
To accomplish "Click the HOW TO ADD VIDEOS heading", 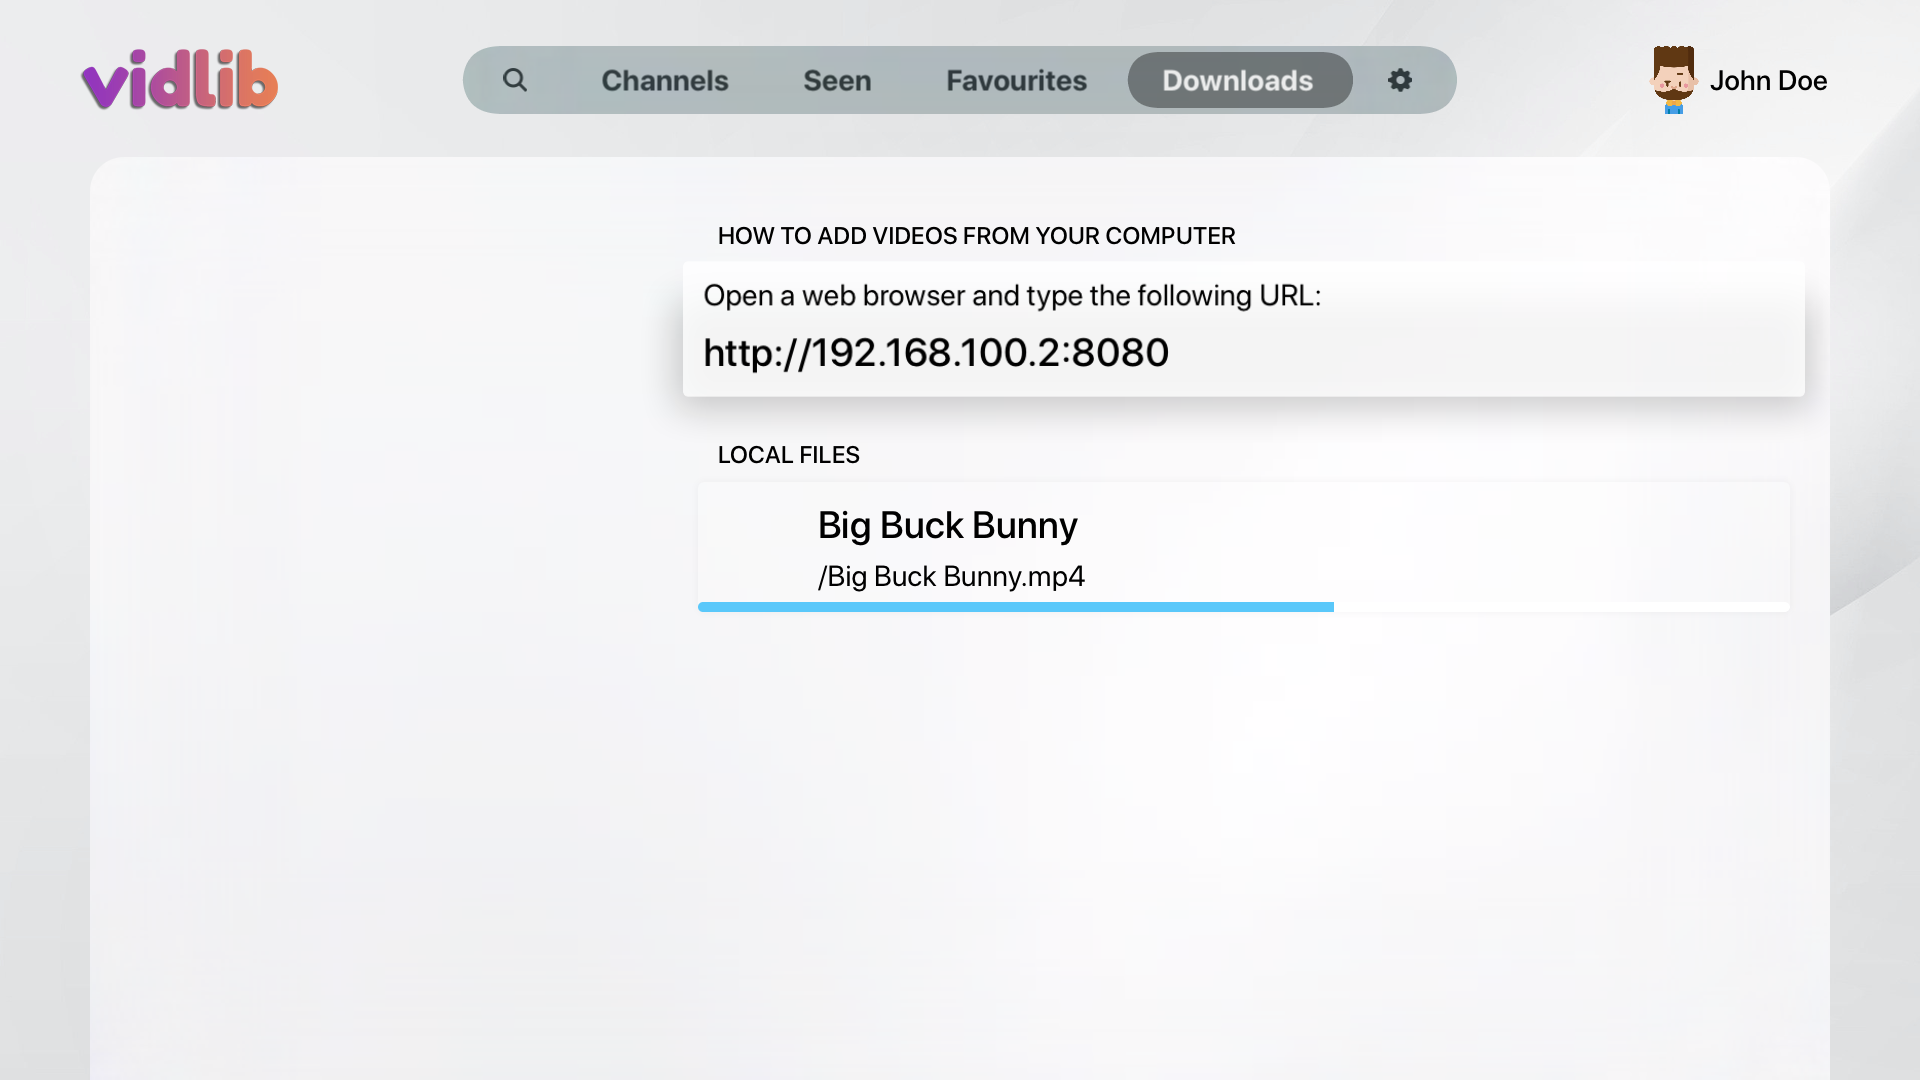I will (977, 236).
